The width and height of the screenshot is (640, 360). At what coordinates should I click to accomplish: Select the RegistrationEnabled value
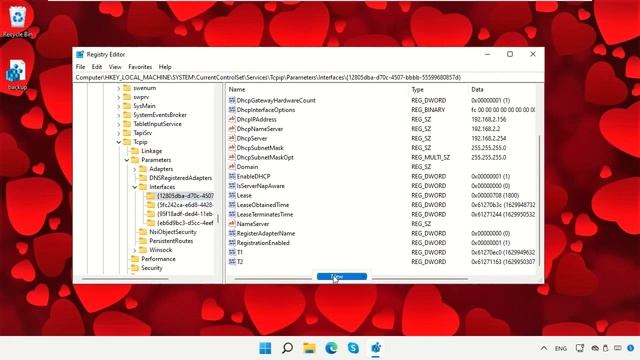point(263,243)
